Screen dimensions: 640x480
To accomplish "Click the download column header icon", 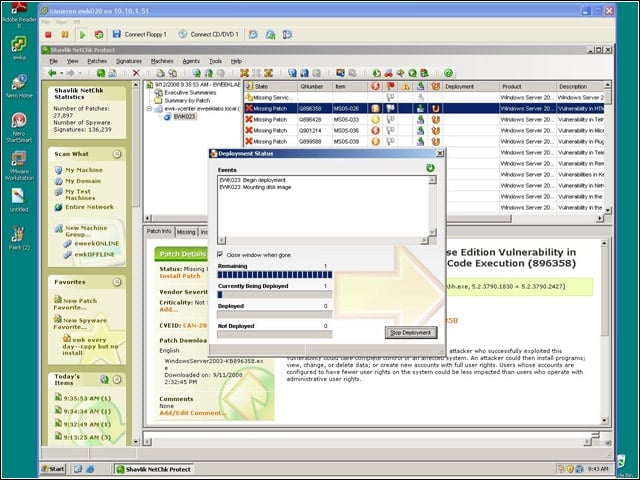I will 420,87.
